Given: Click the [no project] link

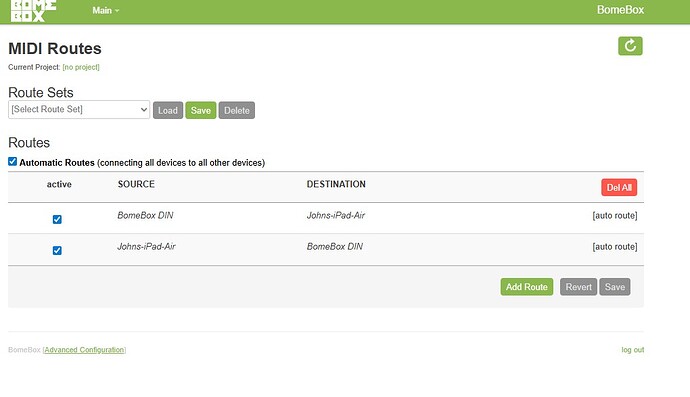Looking at the screenshot, I should click(x=81, y=67).
